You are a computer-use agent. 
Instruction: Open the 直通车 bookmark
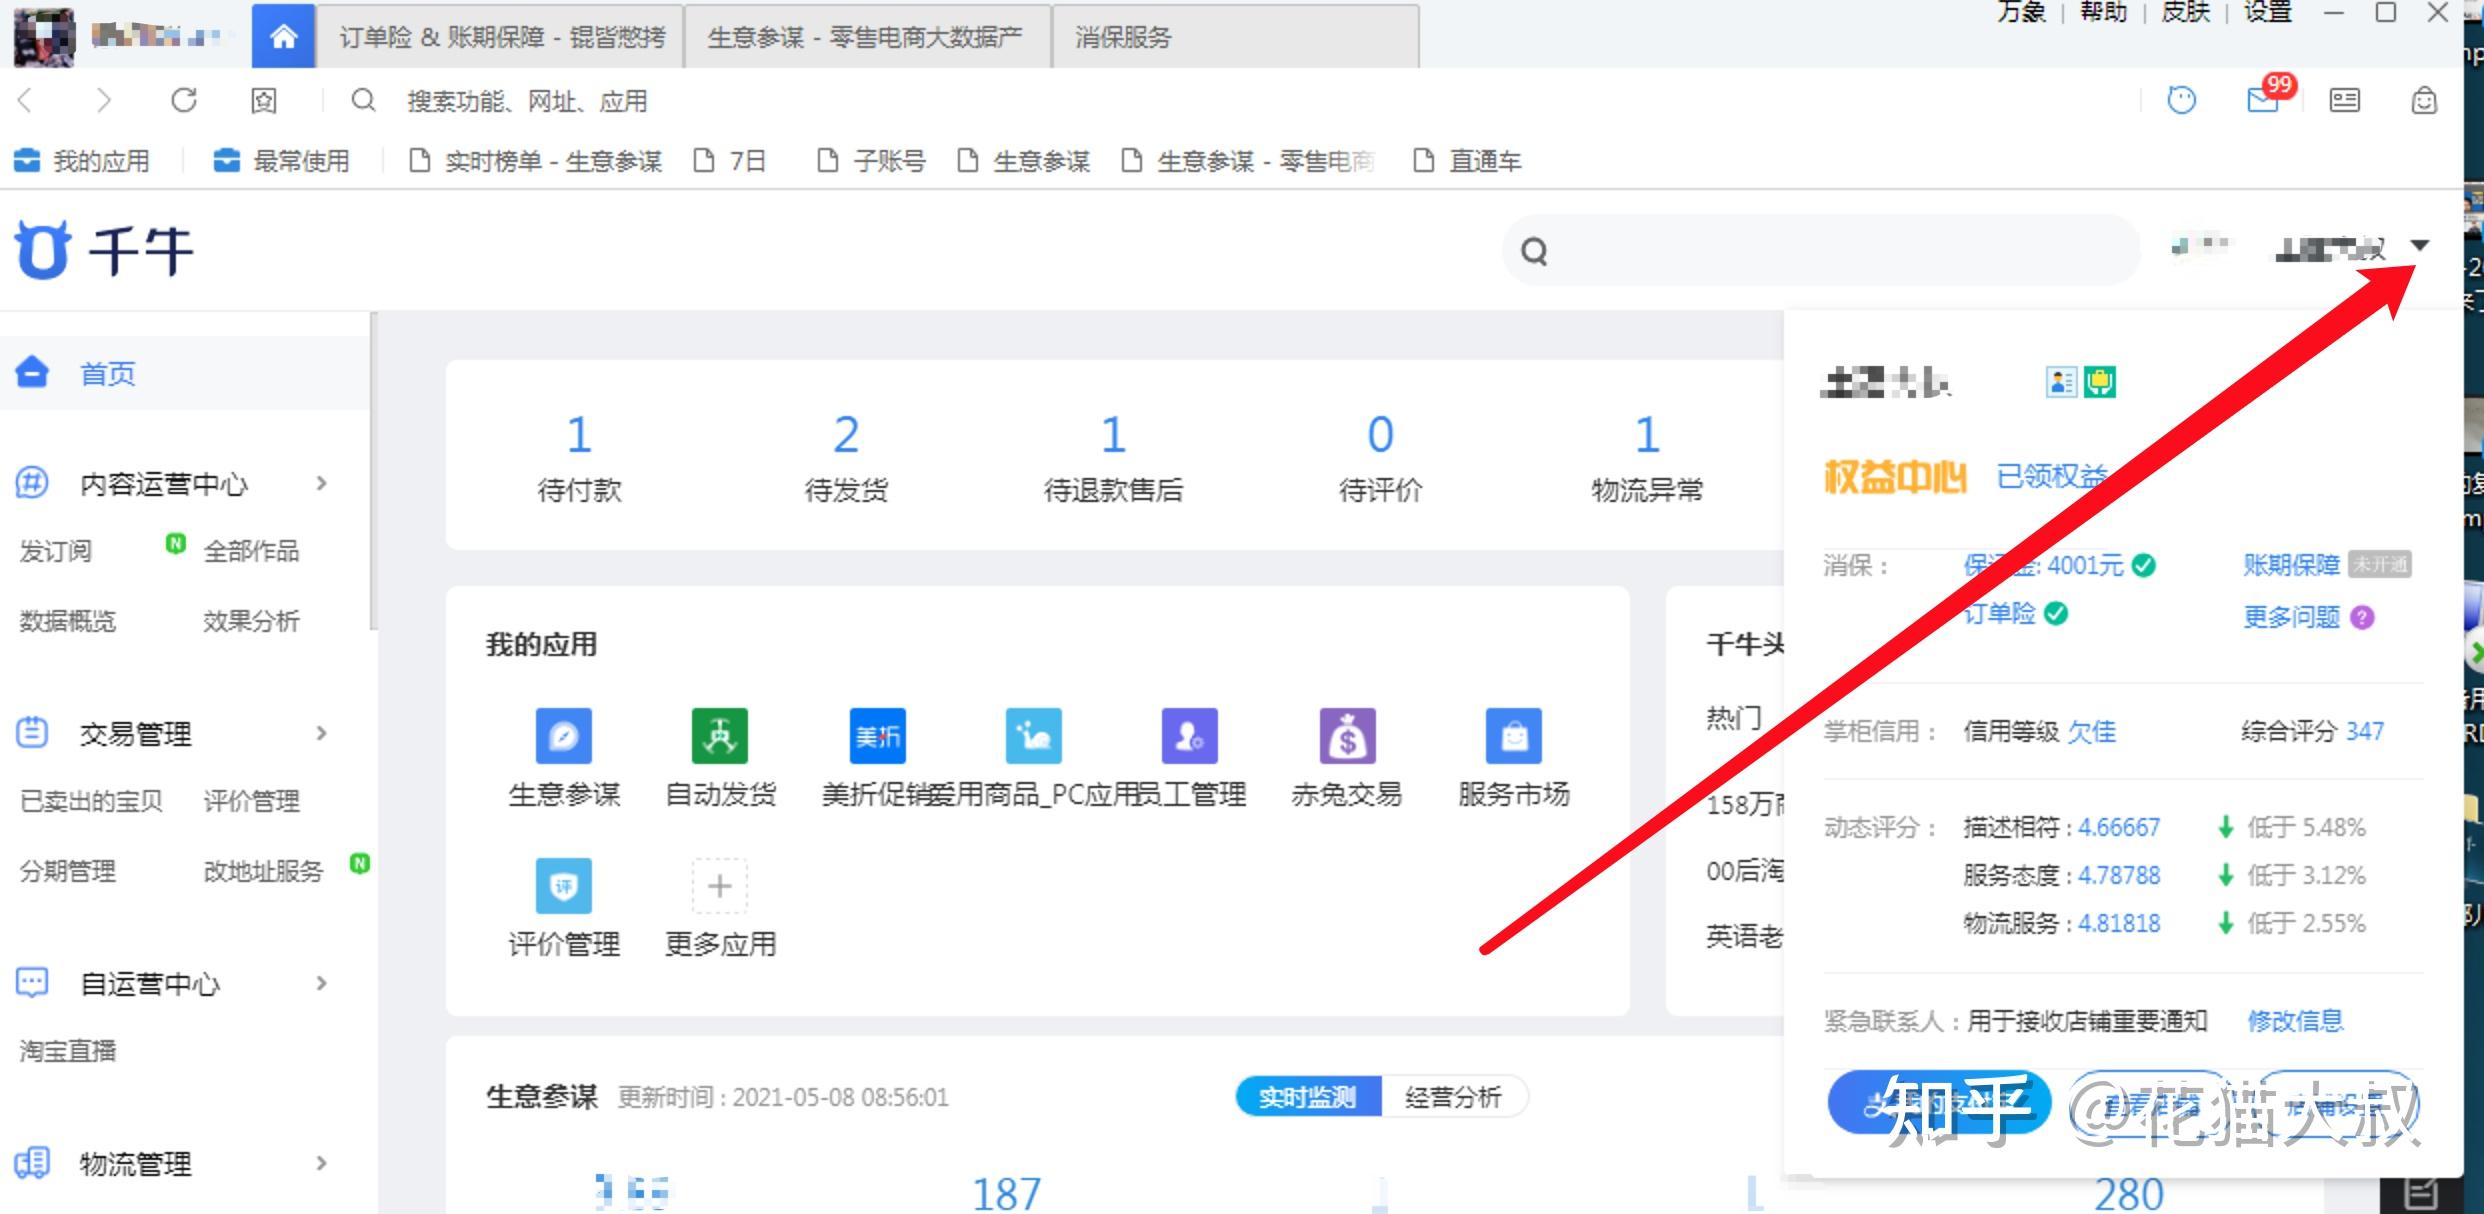click(1467, 160)
